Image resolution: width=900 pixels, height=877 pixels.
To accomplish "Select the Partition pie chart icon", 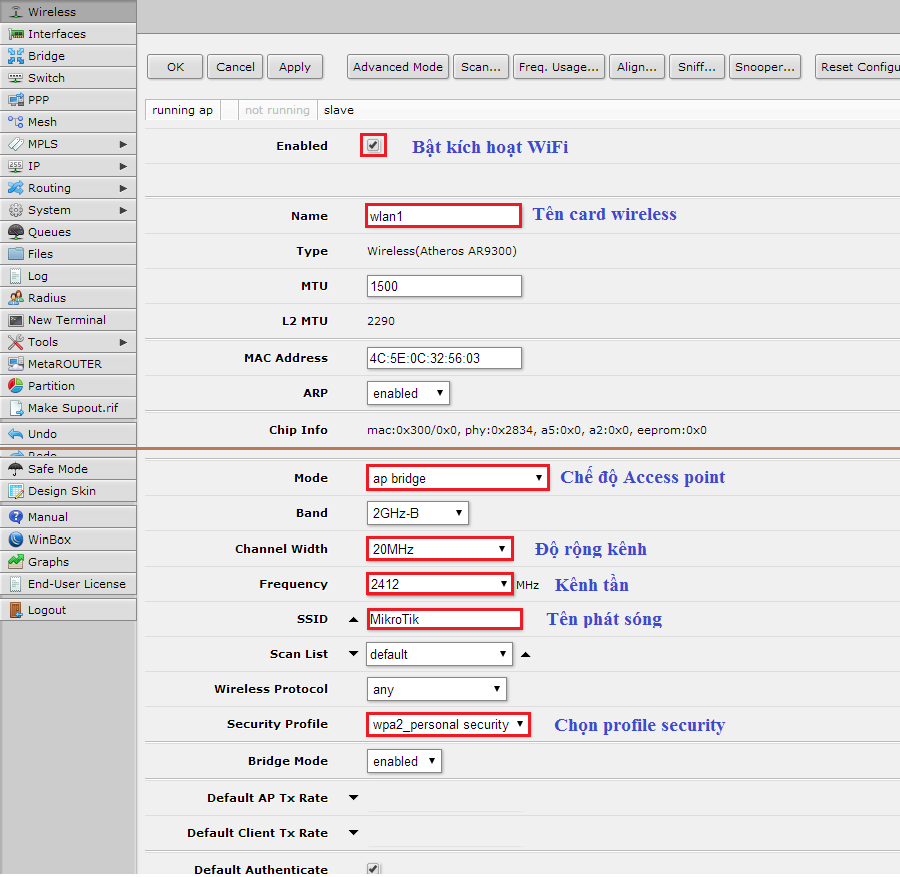I will coord(16,386).
